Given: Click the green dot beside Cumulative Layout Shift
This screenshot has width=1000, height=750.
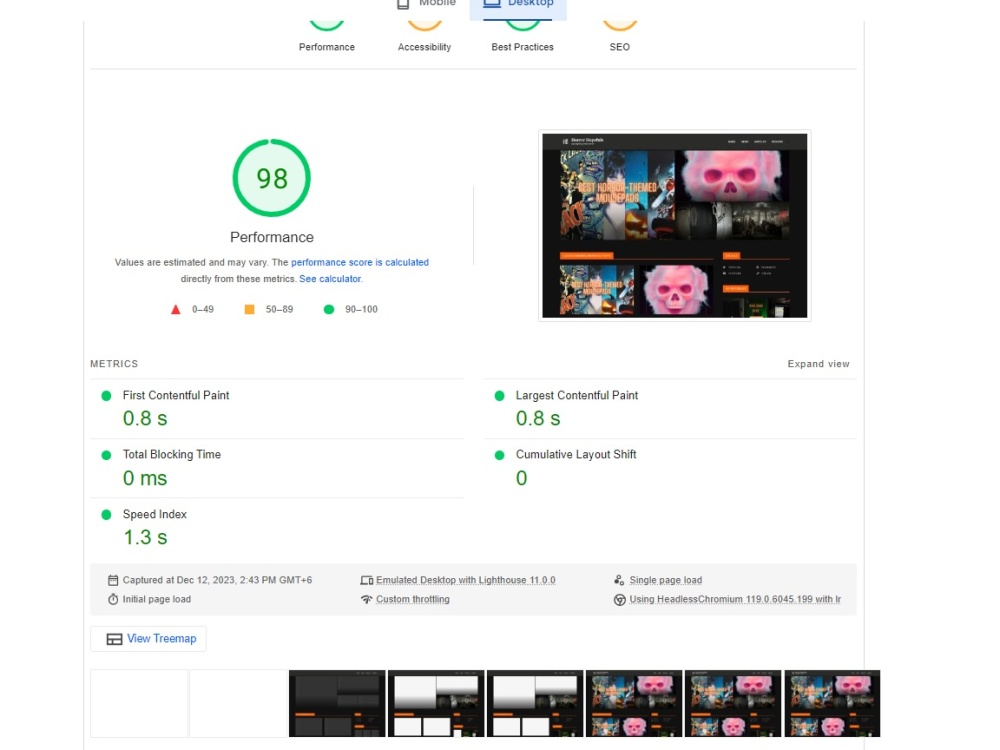Looking at the screenshot, I should pos(499,455).
